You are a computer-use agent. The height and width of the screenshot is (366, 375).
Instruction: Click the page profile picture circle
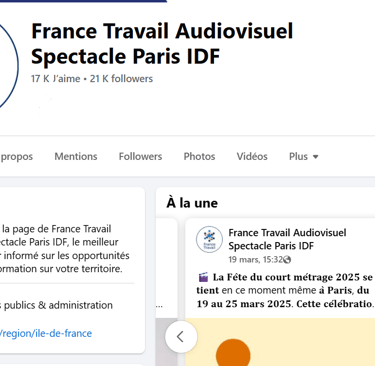(x=8, y=65)
